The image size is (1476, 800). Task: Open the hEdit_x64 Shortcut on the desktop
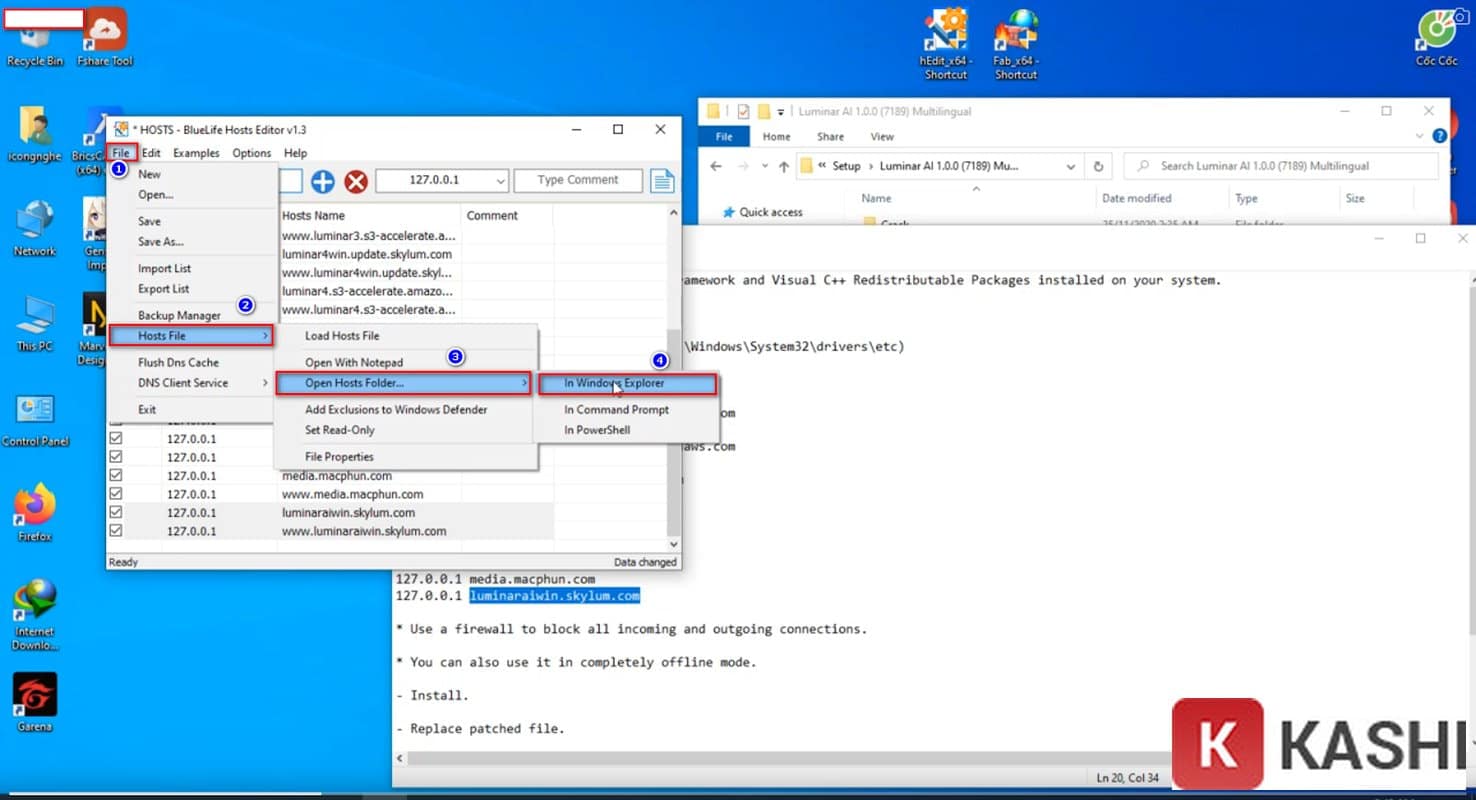click(945, 30)
